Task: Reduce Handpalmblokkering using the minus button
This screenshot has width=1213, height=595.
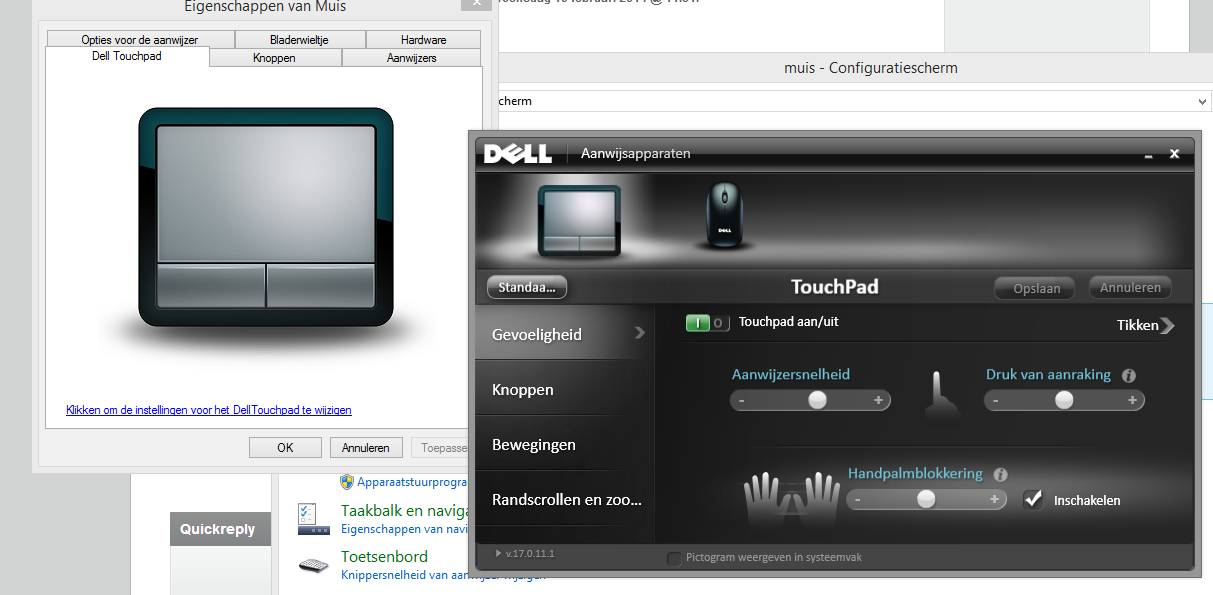Action: tap(858, 499)
